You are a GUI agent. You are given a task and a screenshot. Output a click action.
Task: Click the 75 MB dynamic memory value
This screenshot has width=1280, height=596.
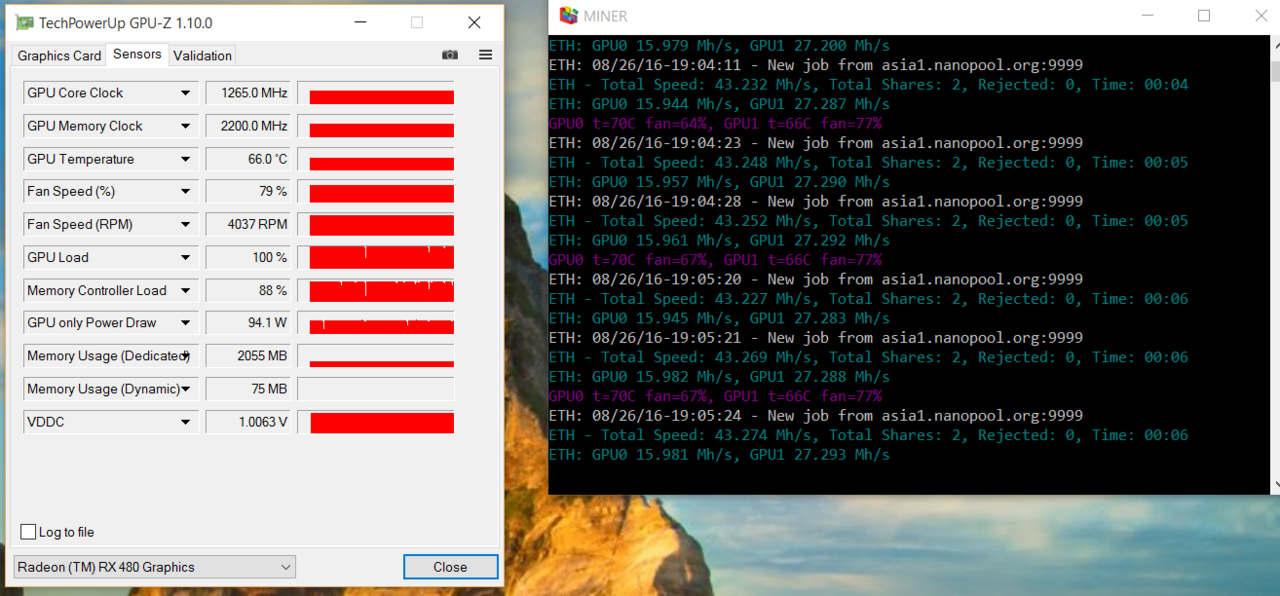tap(248, 389)
